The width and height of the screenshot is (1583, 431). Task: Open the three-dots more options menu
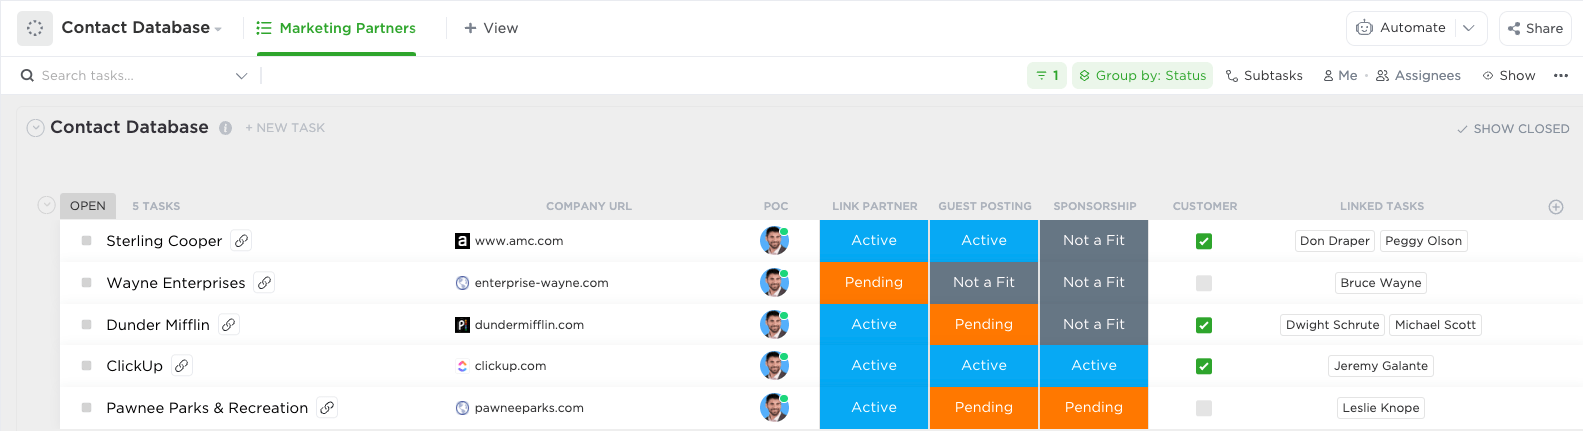(x=1560, y=76)
